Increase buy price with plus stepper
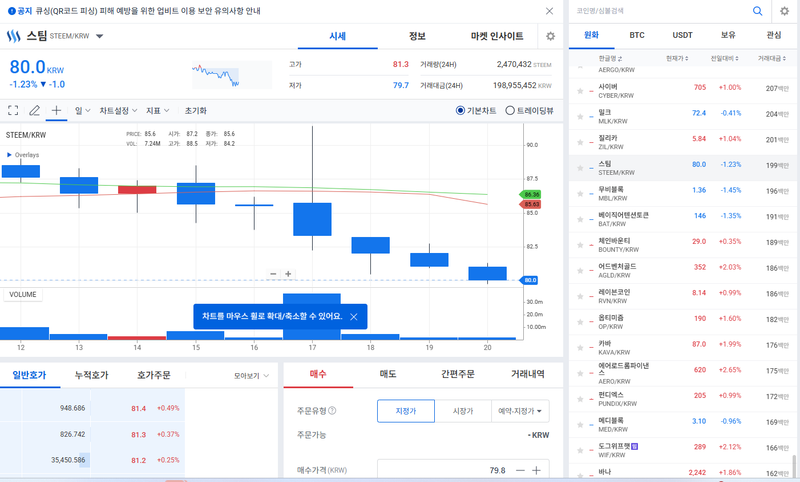Viewport: 800px width, 482px height. 536,470
